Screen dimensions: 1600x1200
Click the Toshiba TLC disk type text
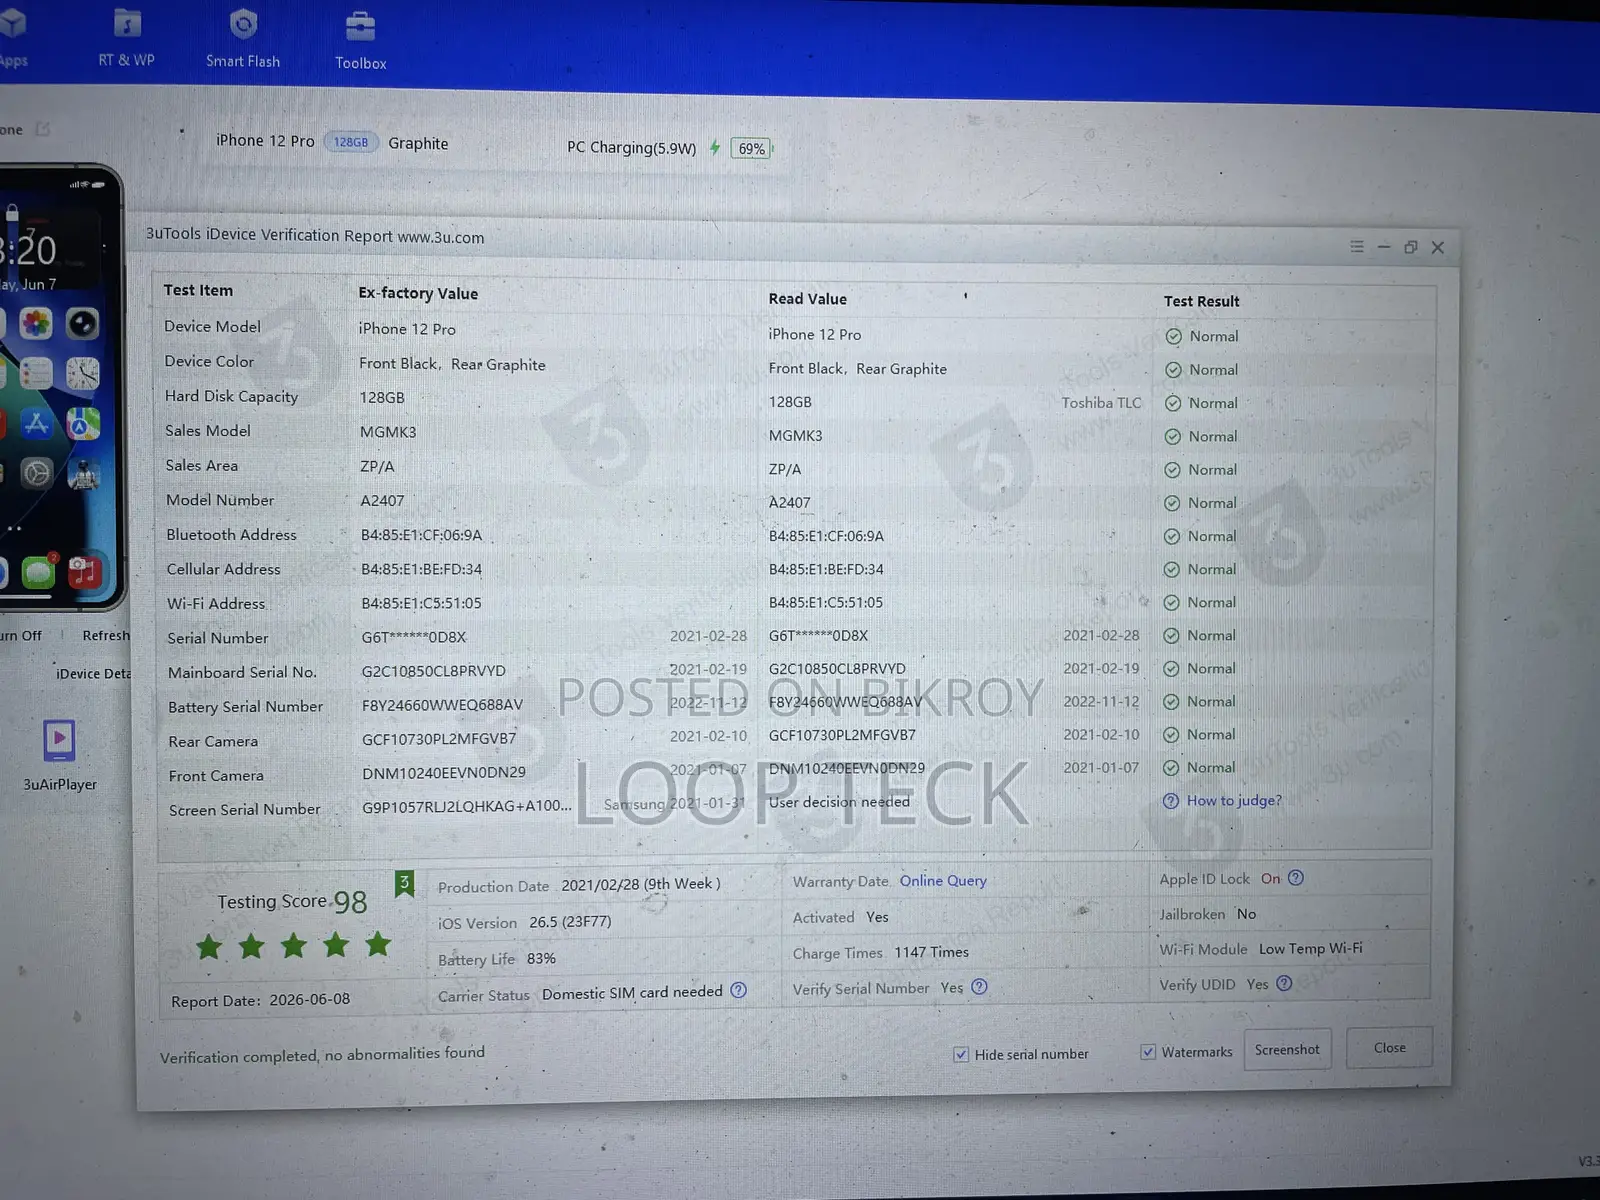[1101, 403]
